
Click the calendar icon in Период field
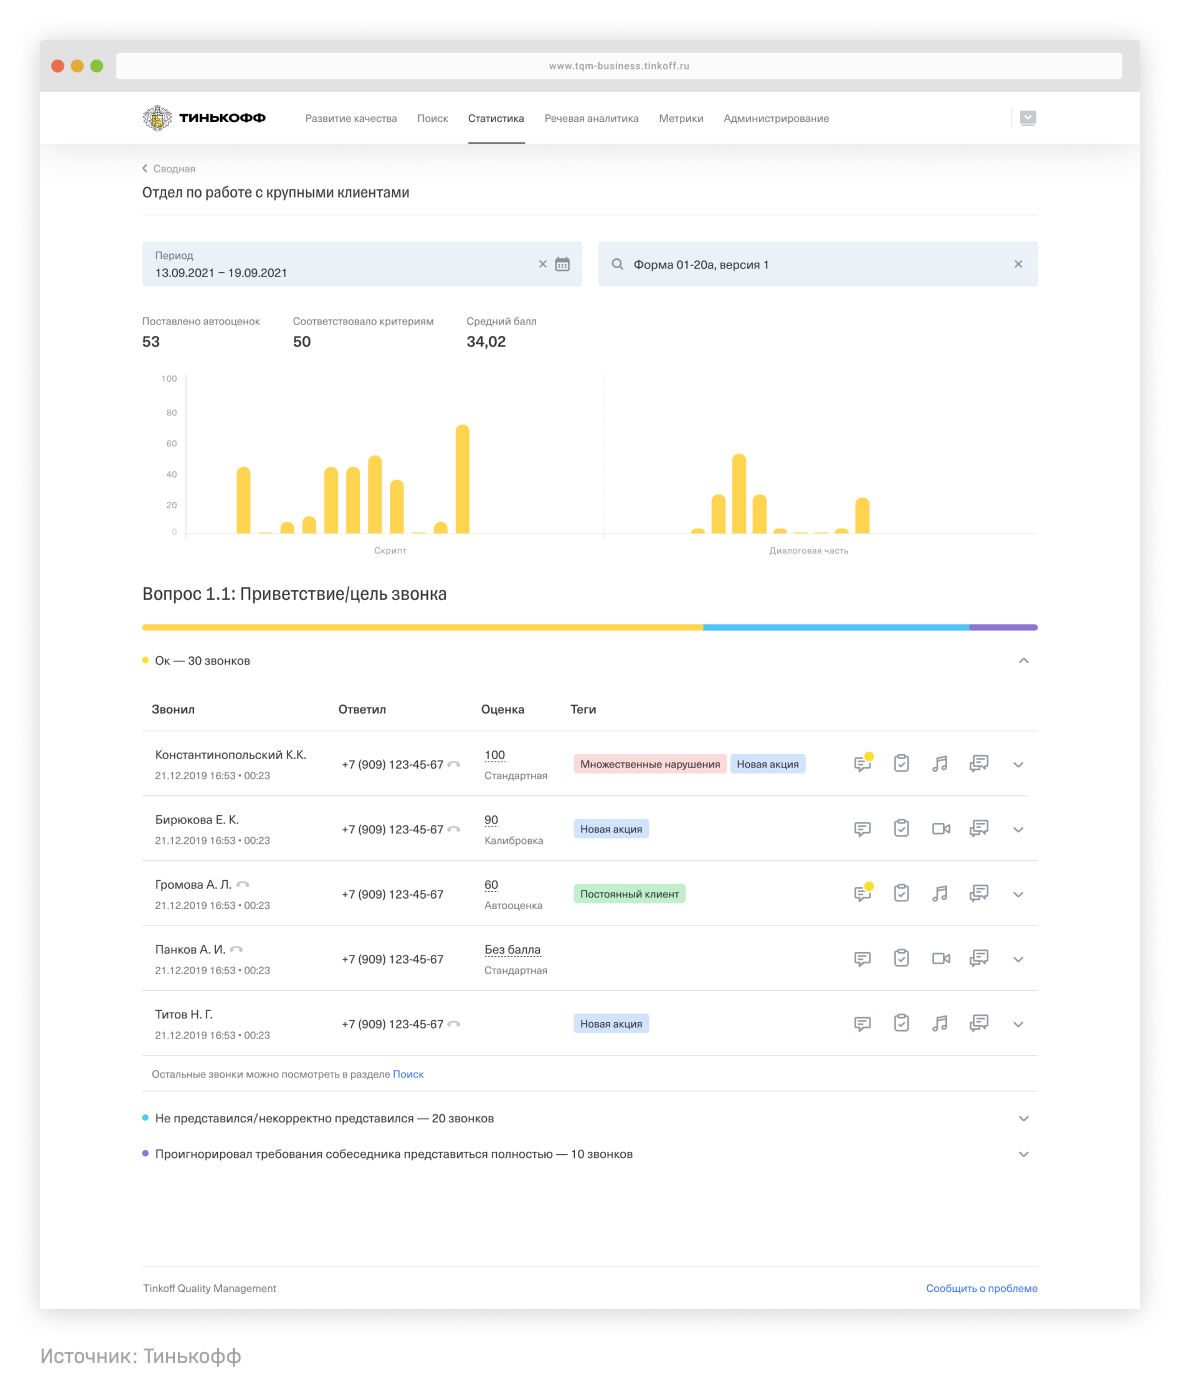(563, 265)
